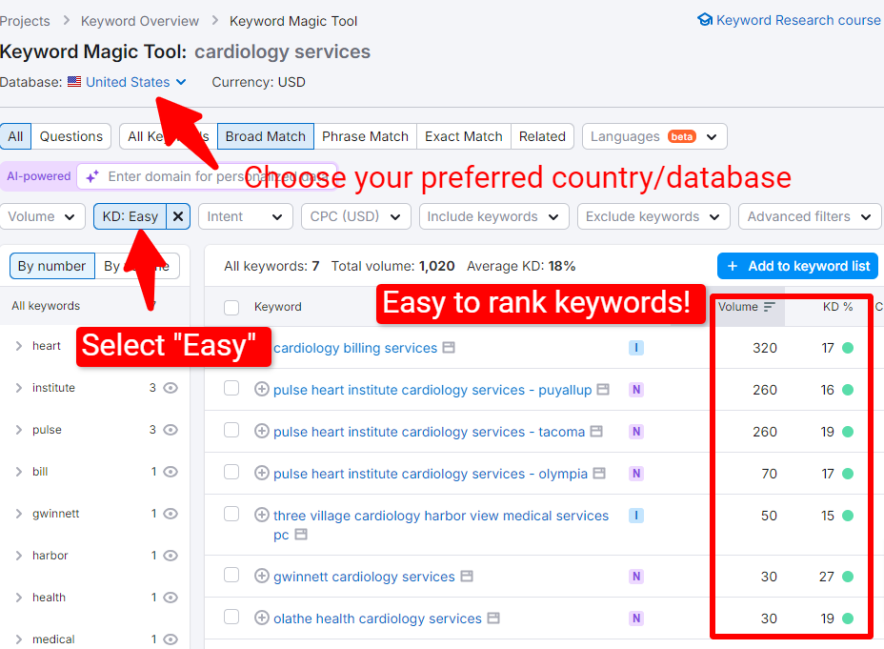Select the checkbox for pulse heart institute - olympia

point(232,472)
